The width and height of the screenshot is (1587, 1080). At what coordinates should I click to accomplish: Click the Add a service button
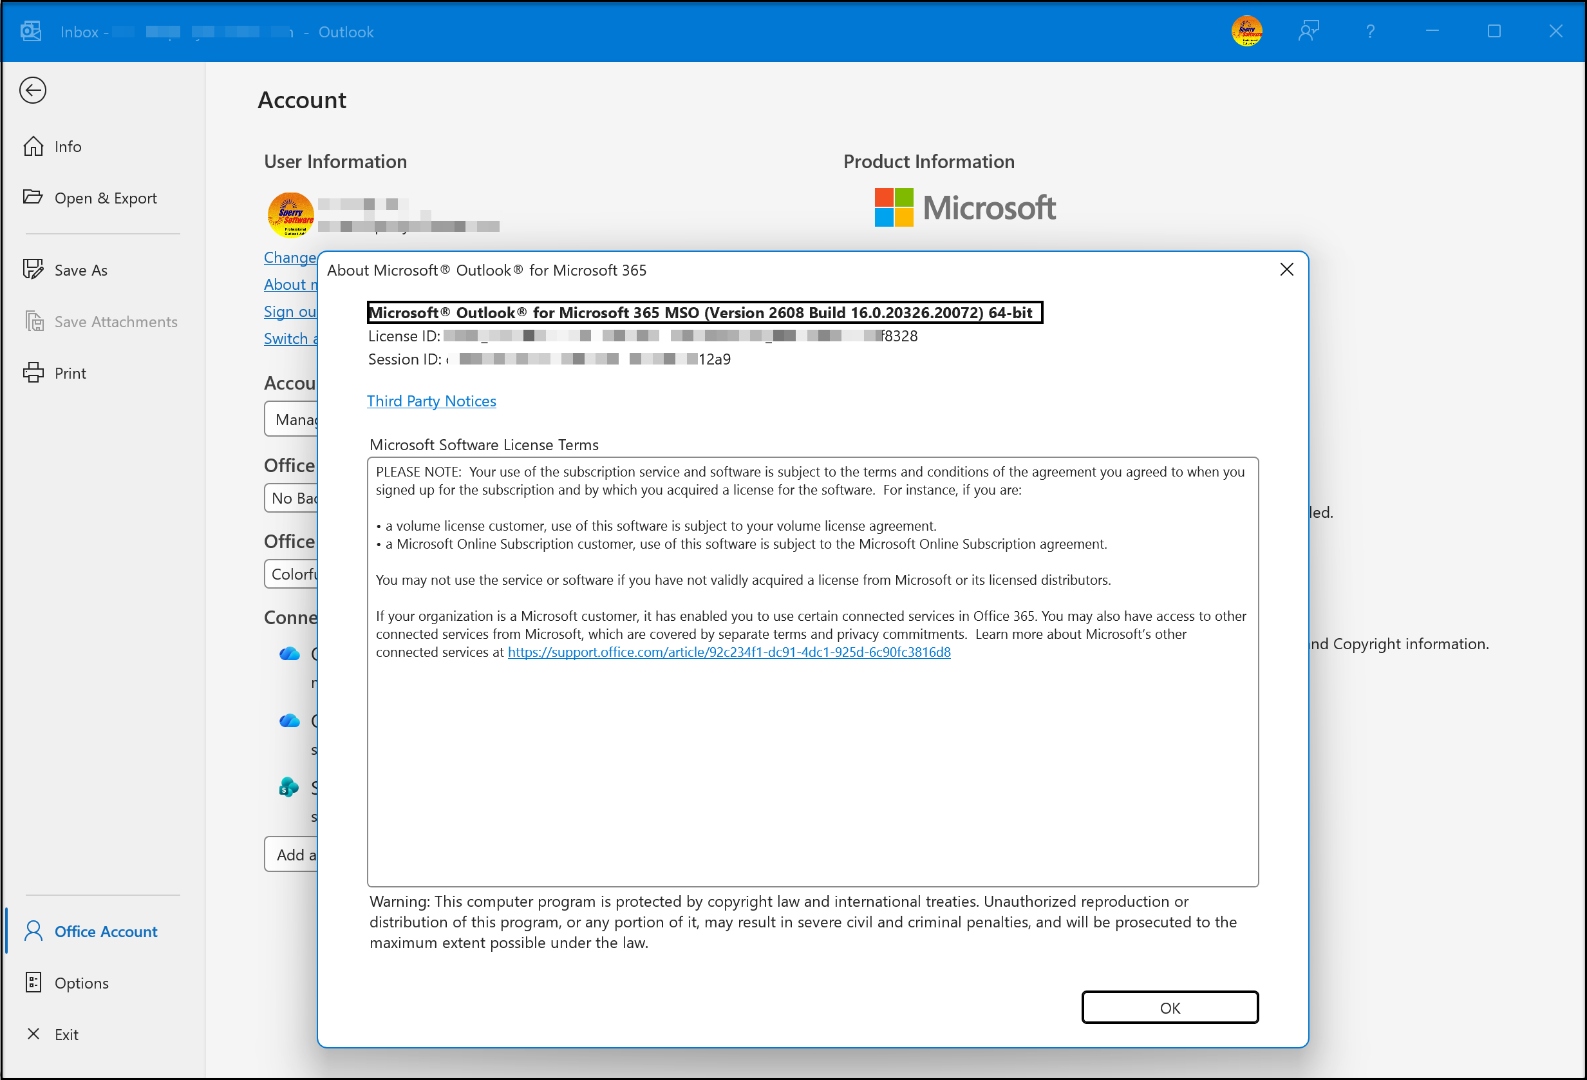click(291, 854)
